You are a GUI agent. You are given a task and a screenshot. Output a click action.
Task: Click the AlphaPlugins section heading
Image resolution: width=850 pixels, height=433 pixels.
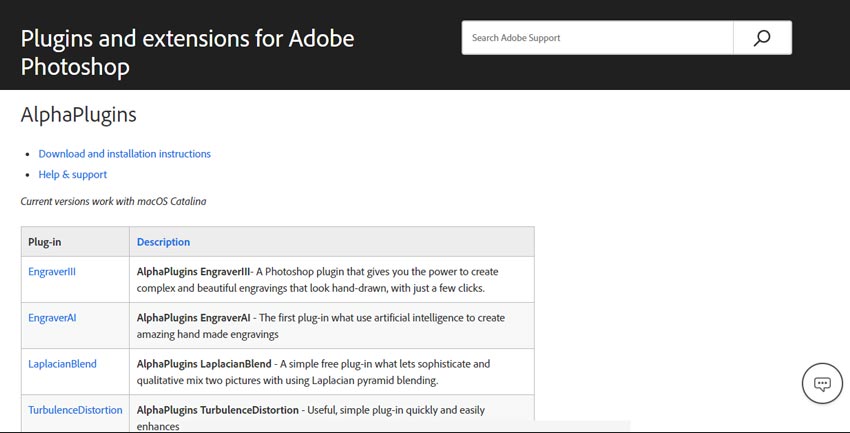click(x=78, y=115)
